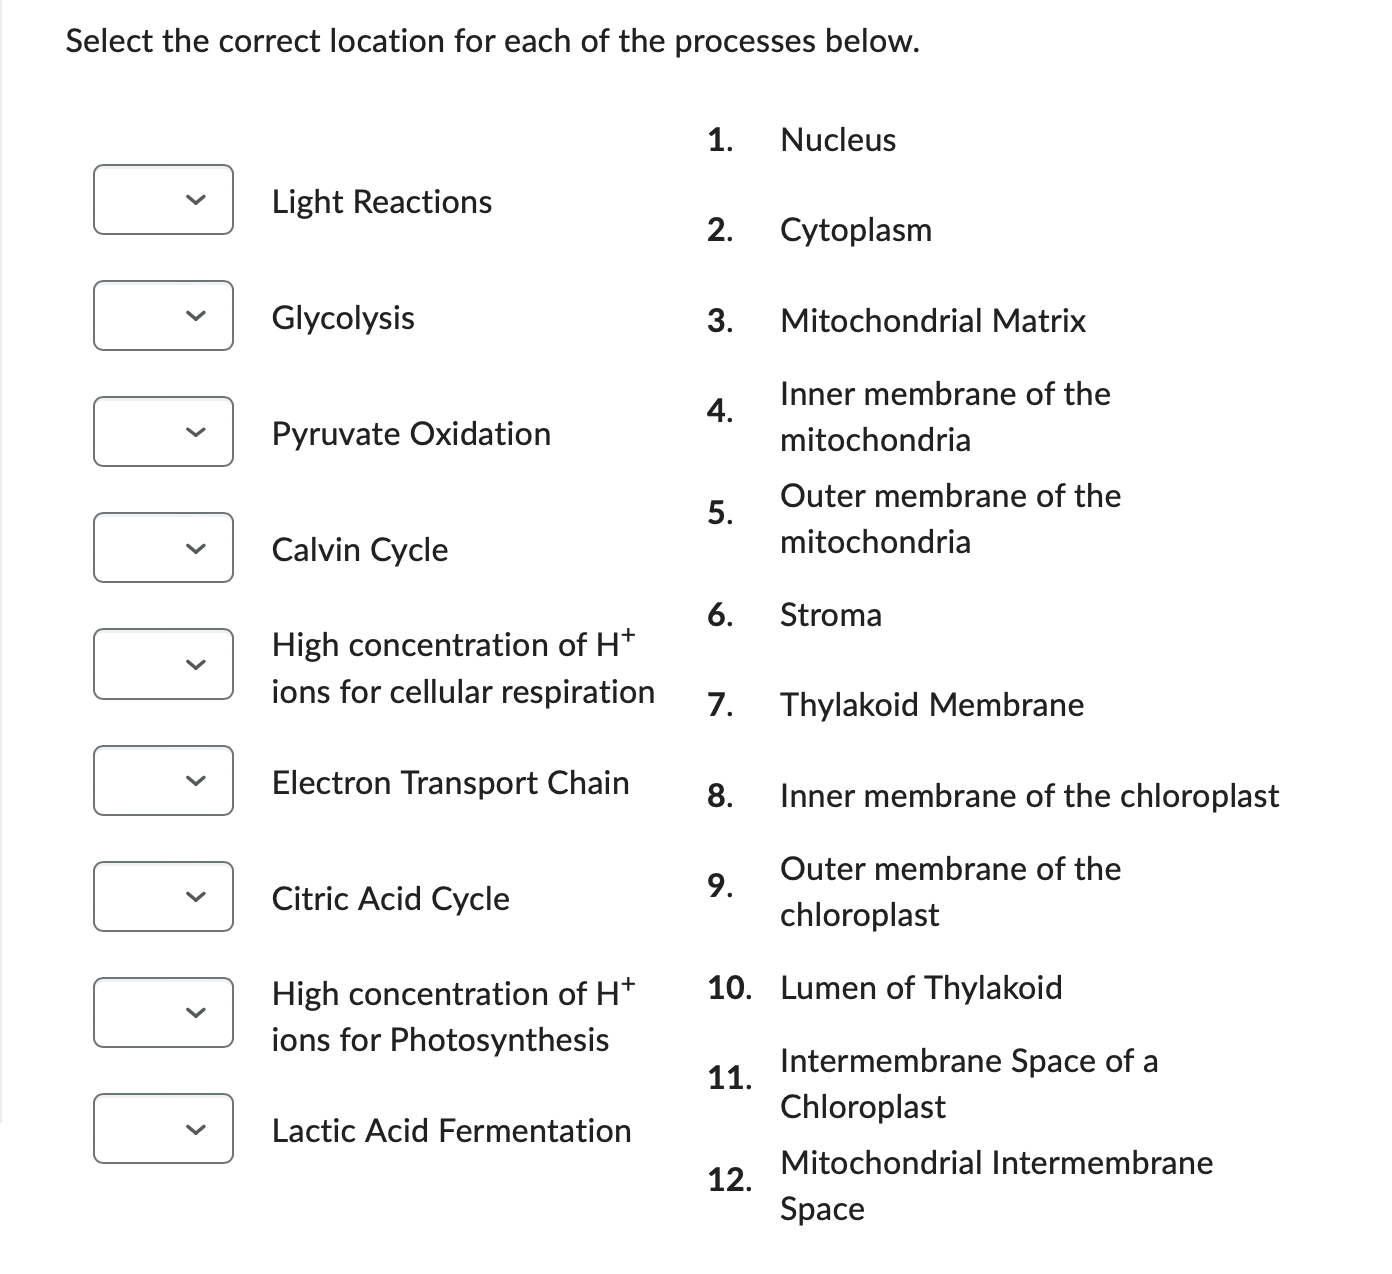Click the Stroma answer text
The height and width of the screenshot is (1274, 1392).
coord(831,615)
